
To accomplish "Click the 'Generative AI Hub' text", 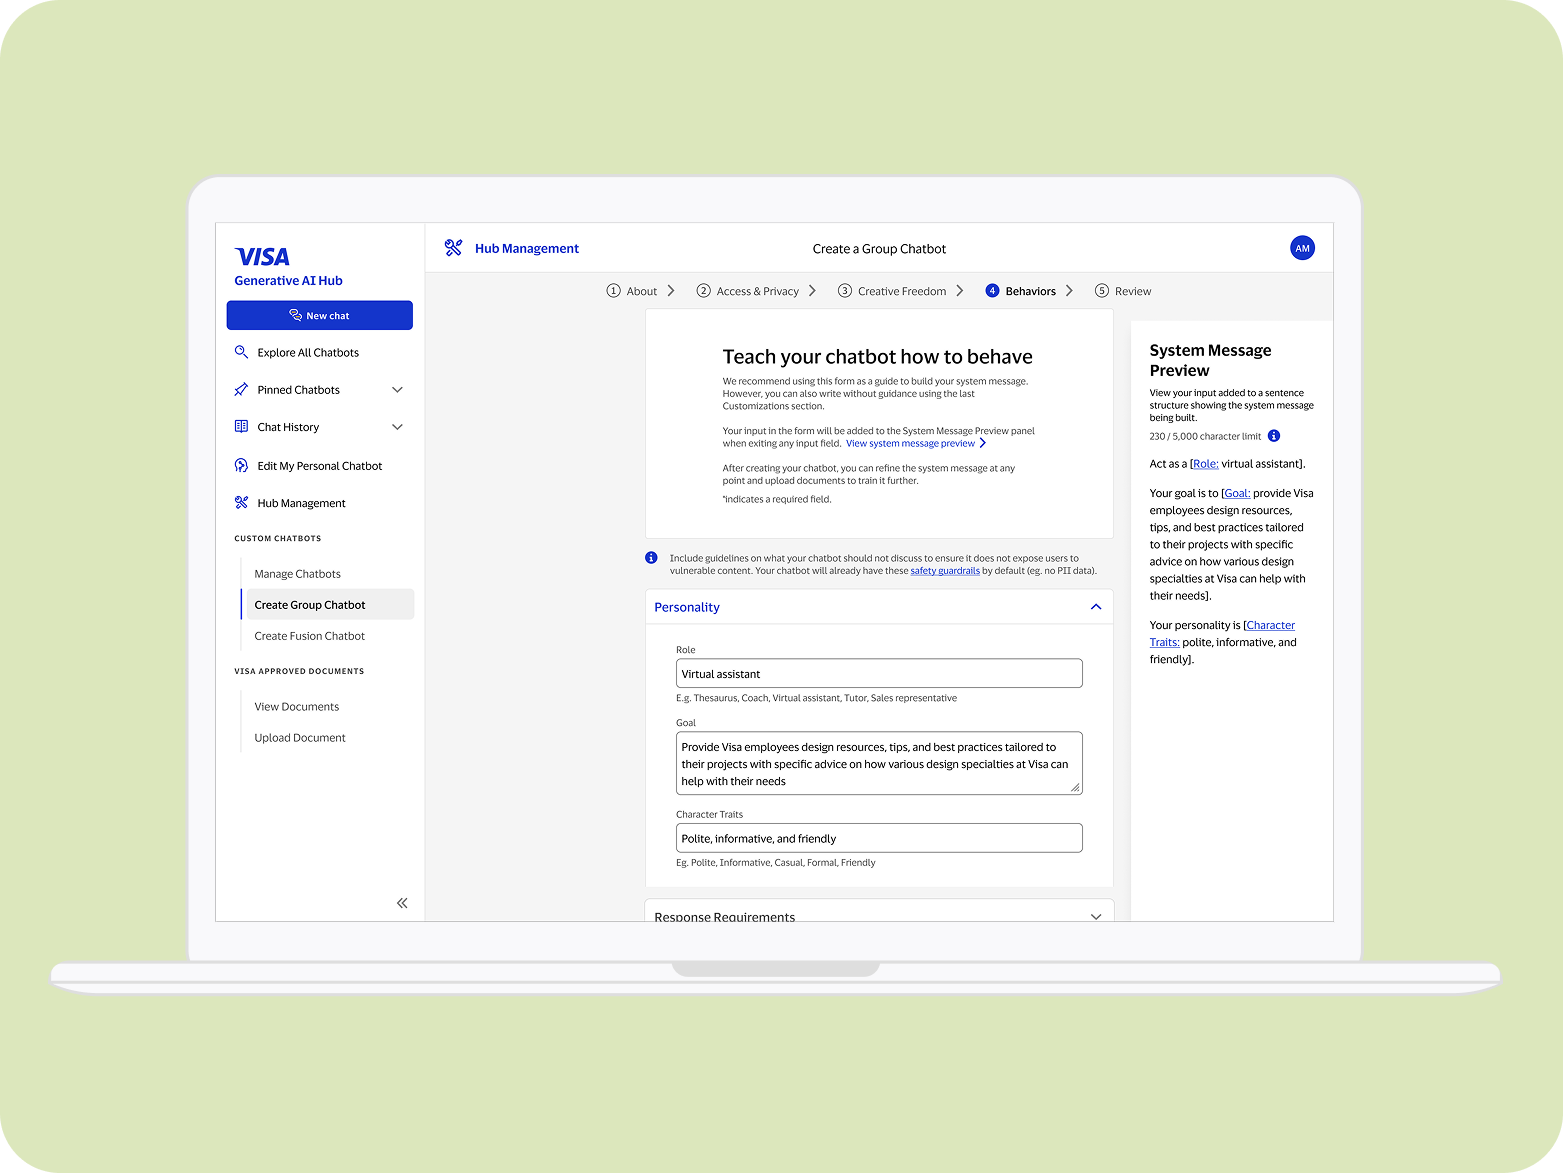I will coord(288,281).
